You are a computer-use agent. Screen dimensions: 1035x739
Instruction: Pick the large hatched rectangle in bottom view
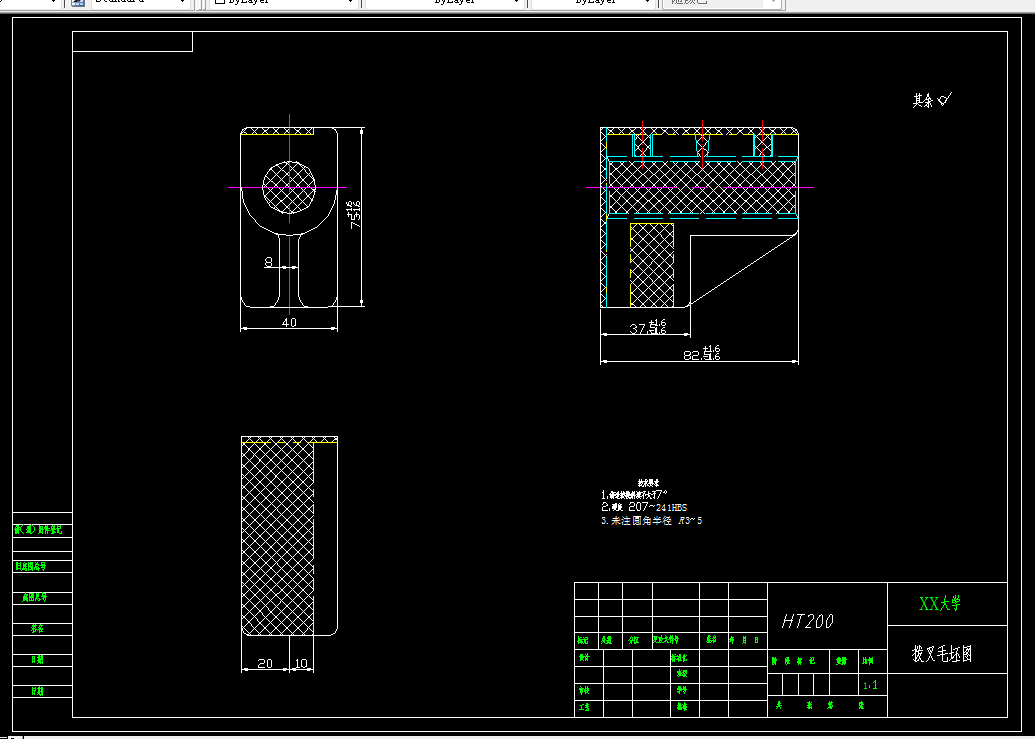pos(277,539)
